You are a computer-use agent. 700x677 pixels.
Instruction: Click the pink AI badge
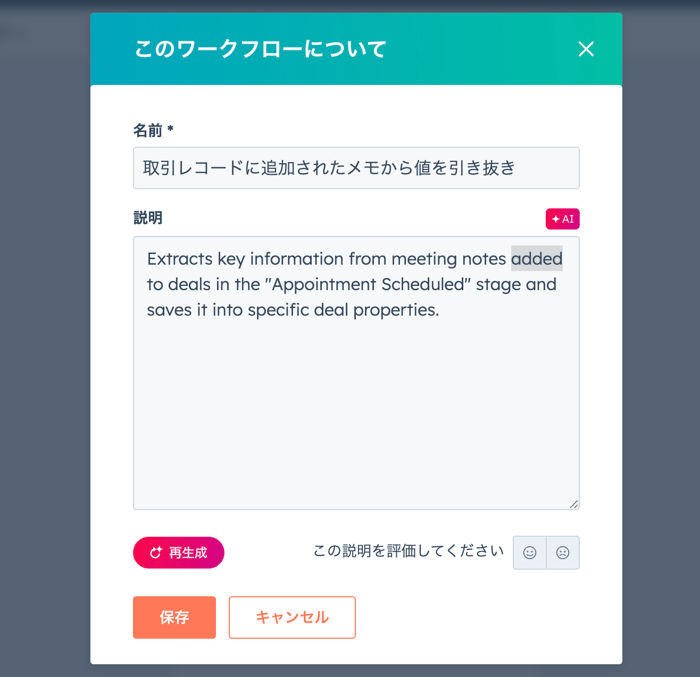click(562, 219)
